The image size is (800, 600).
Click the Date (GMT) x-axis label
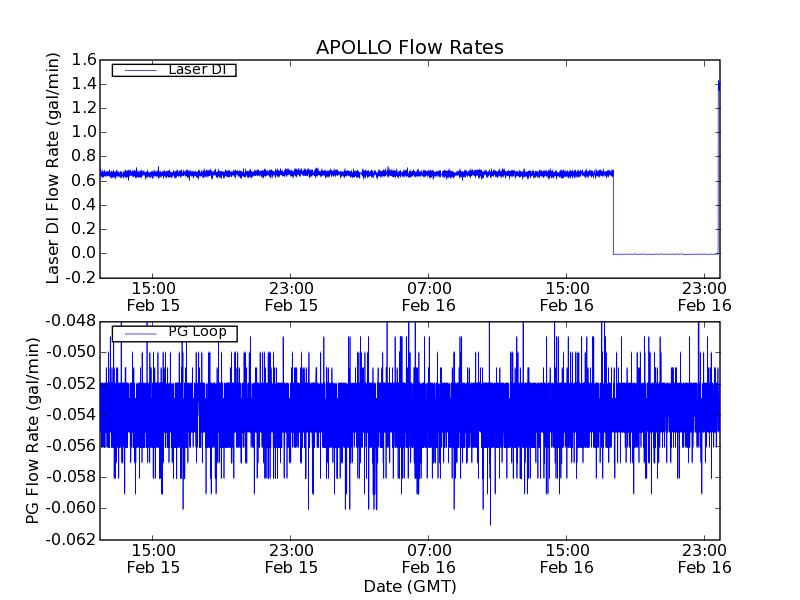[x=409, y=586]
